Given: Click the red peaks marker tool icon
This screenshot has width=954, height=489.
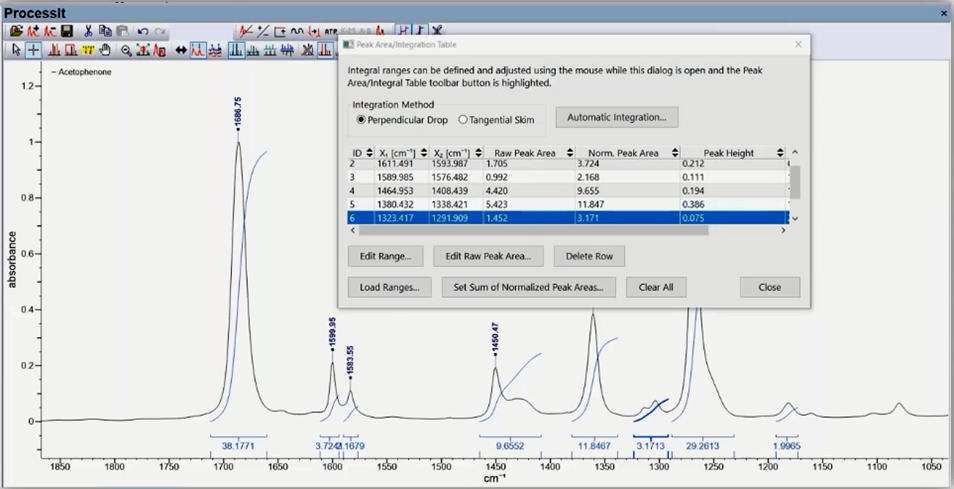Looking at the screenshot, I should [x=54, y=50].
